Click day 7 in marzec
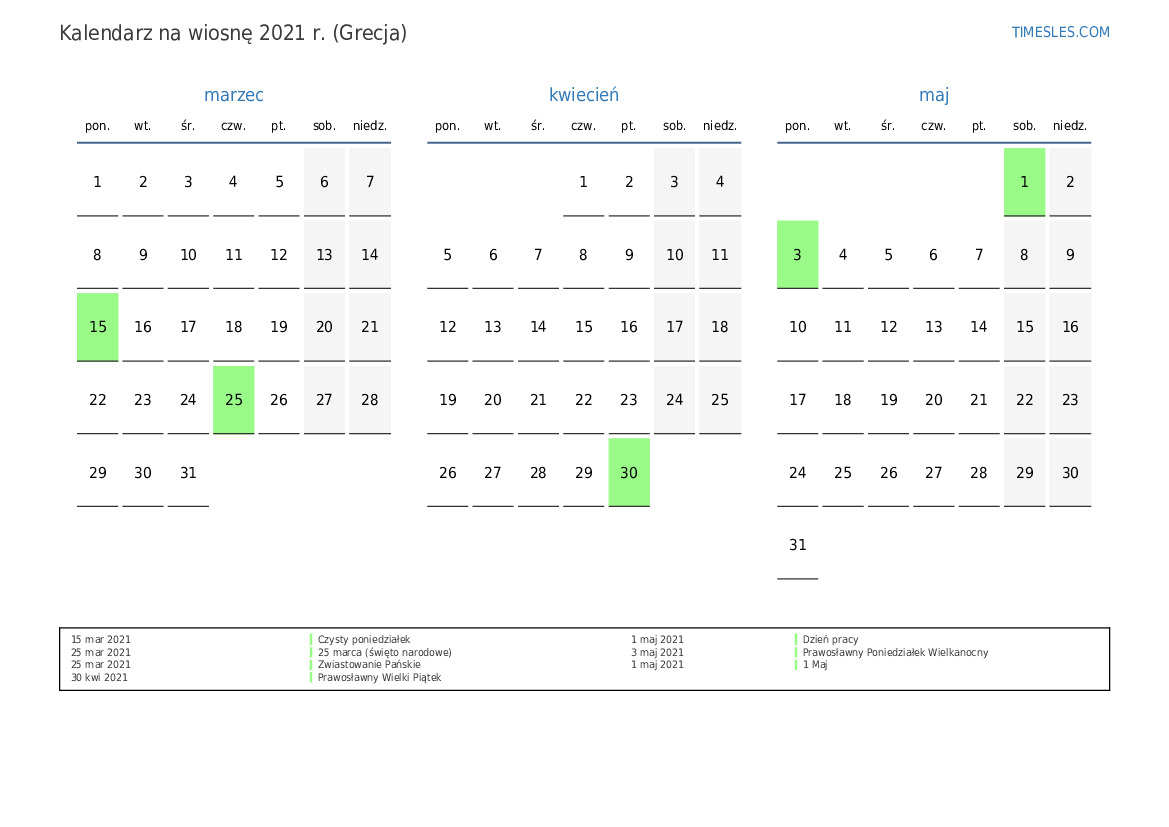Screen dimensions: 1169x827 point(370,182)
